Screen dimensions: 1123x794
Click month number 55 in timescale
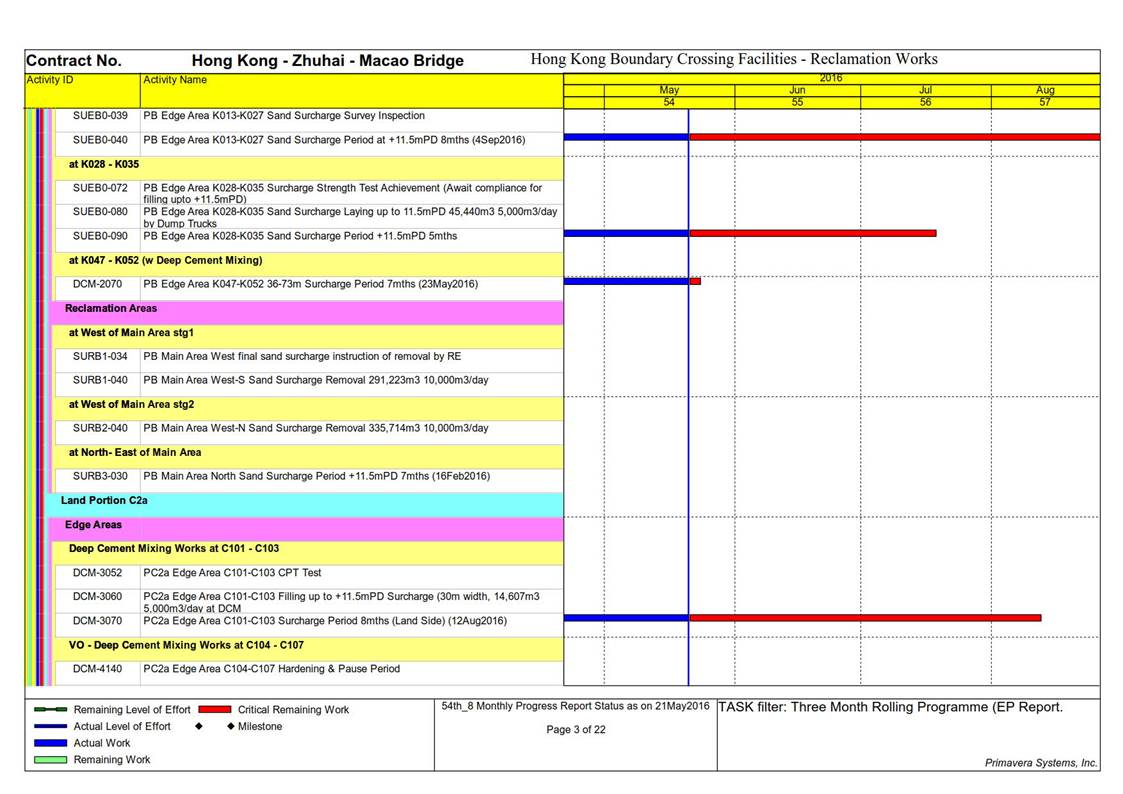tap(797, 102)
